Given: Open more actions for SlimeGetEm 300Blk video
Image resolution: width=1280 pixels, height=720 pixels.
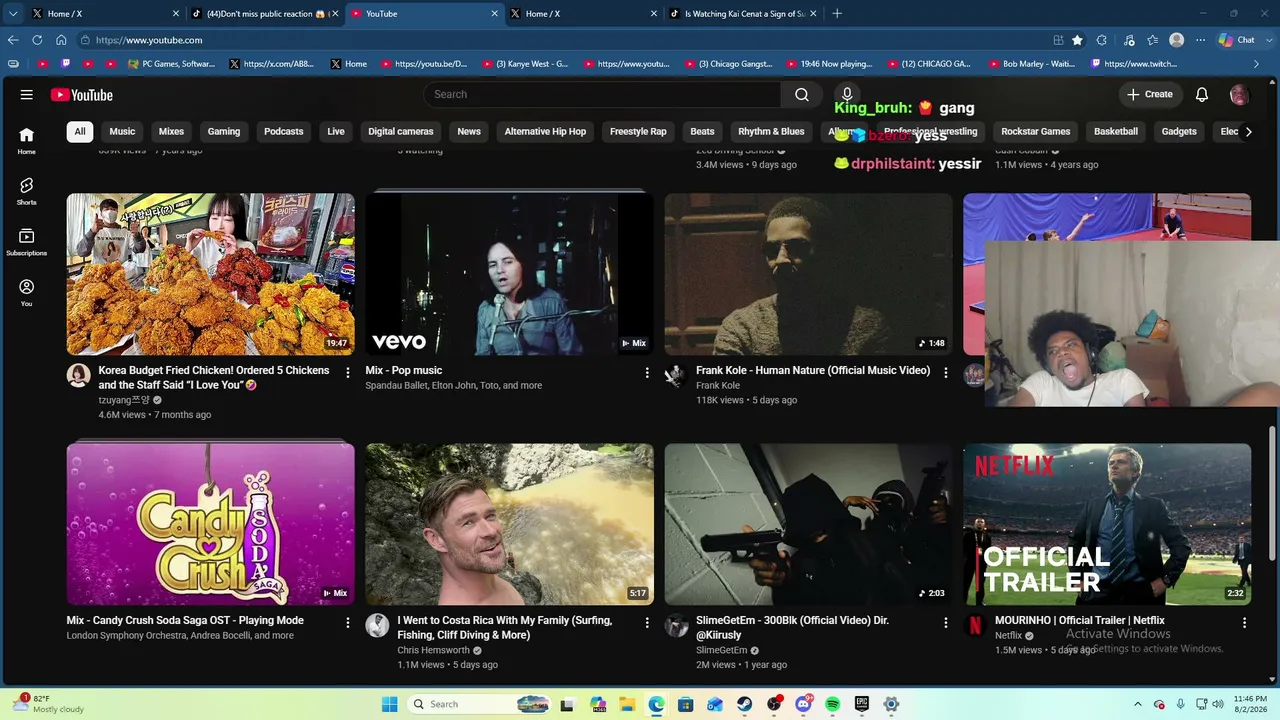Looking at the screenshot, I should coord(946,623).
